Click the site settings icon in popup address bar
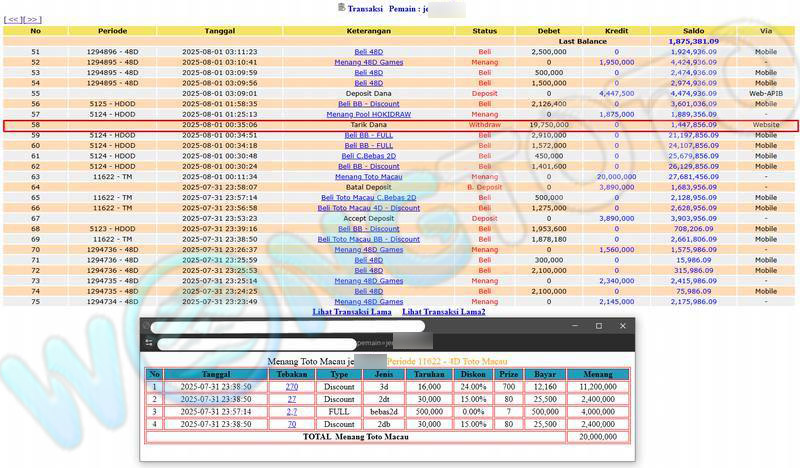Screen dimensions: 800x468 click(149, 343)
